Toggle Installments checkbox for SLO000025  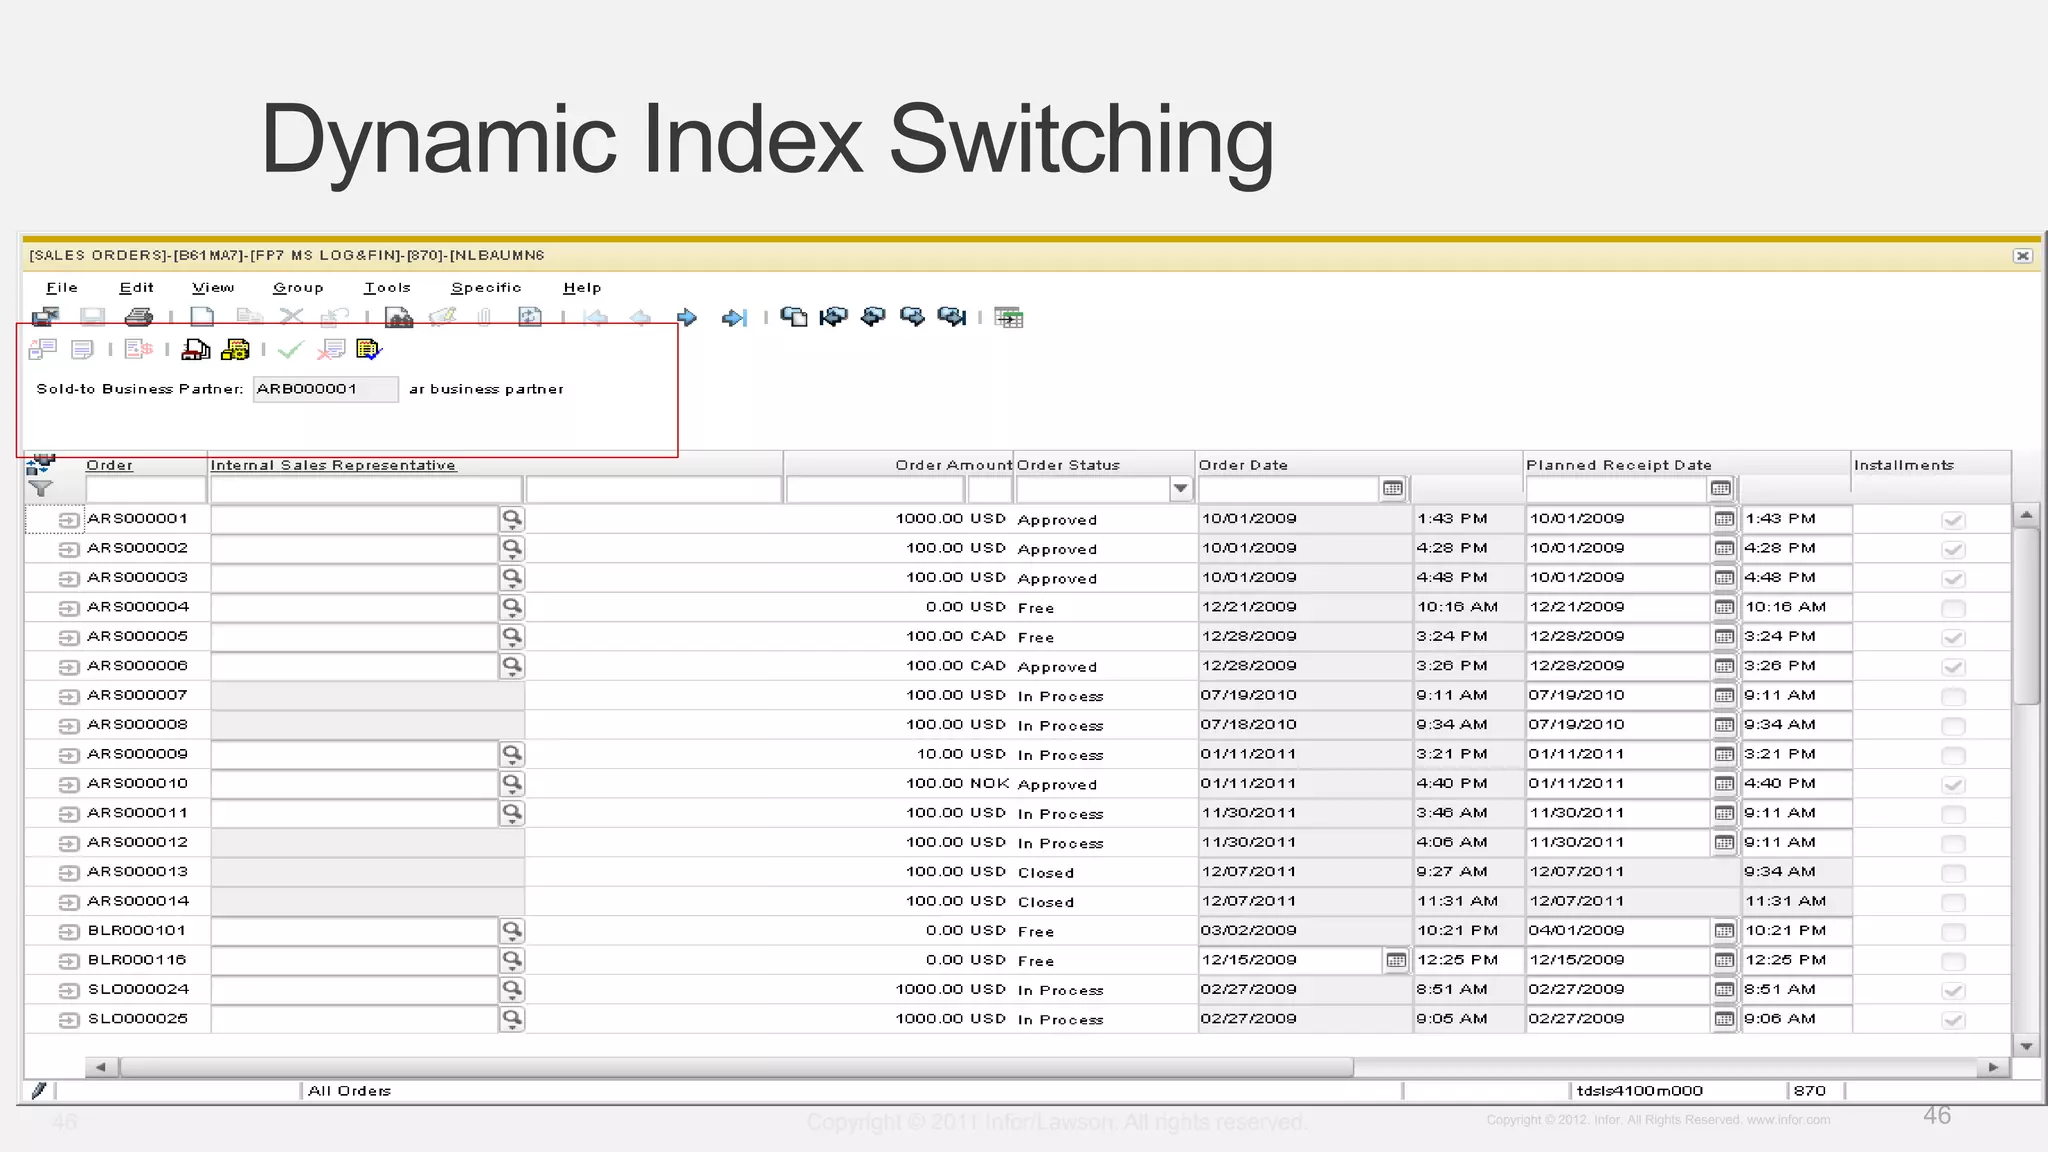click(x=1952, y=1019)
